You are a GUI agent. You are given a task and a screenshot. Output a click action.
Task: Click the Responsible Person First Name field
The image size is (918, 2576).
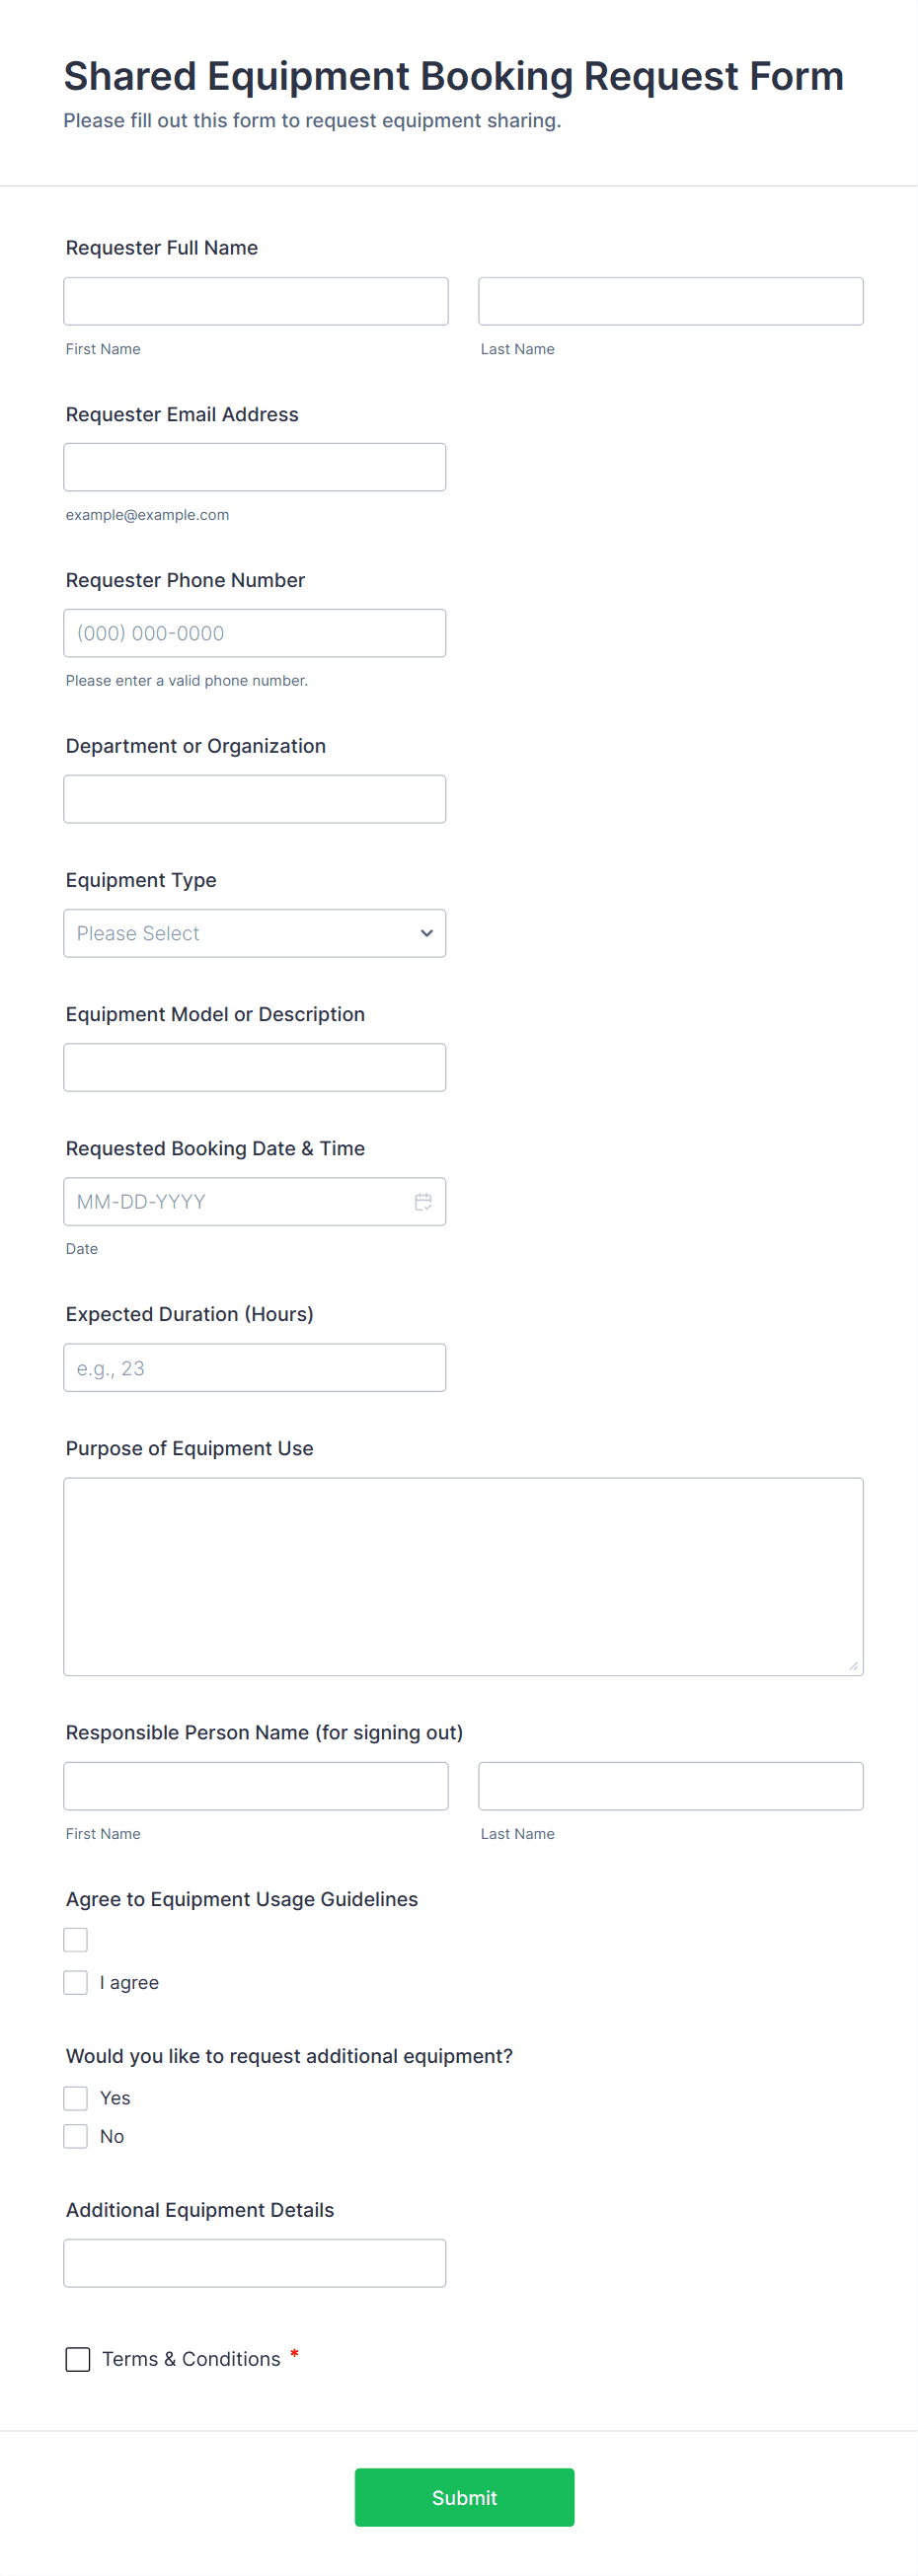255,1786
